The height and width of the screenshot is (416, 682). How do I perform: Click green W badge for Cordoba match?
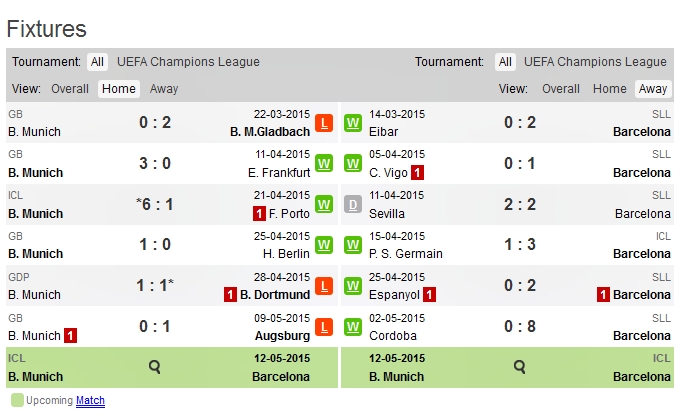[x=352, y=327]
